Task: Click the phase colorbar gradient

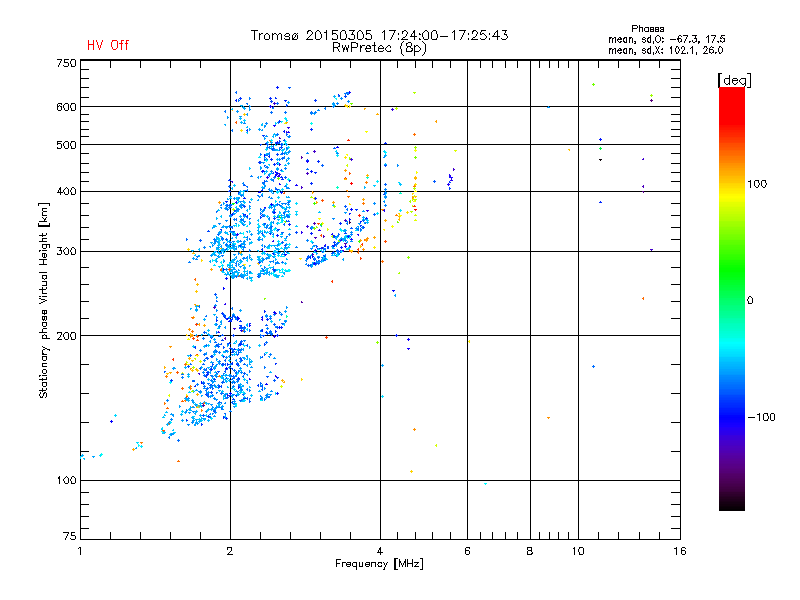Action: coord(732,298)
